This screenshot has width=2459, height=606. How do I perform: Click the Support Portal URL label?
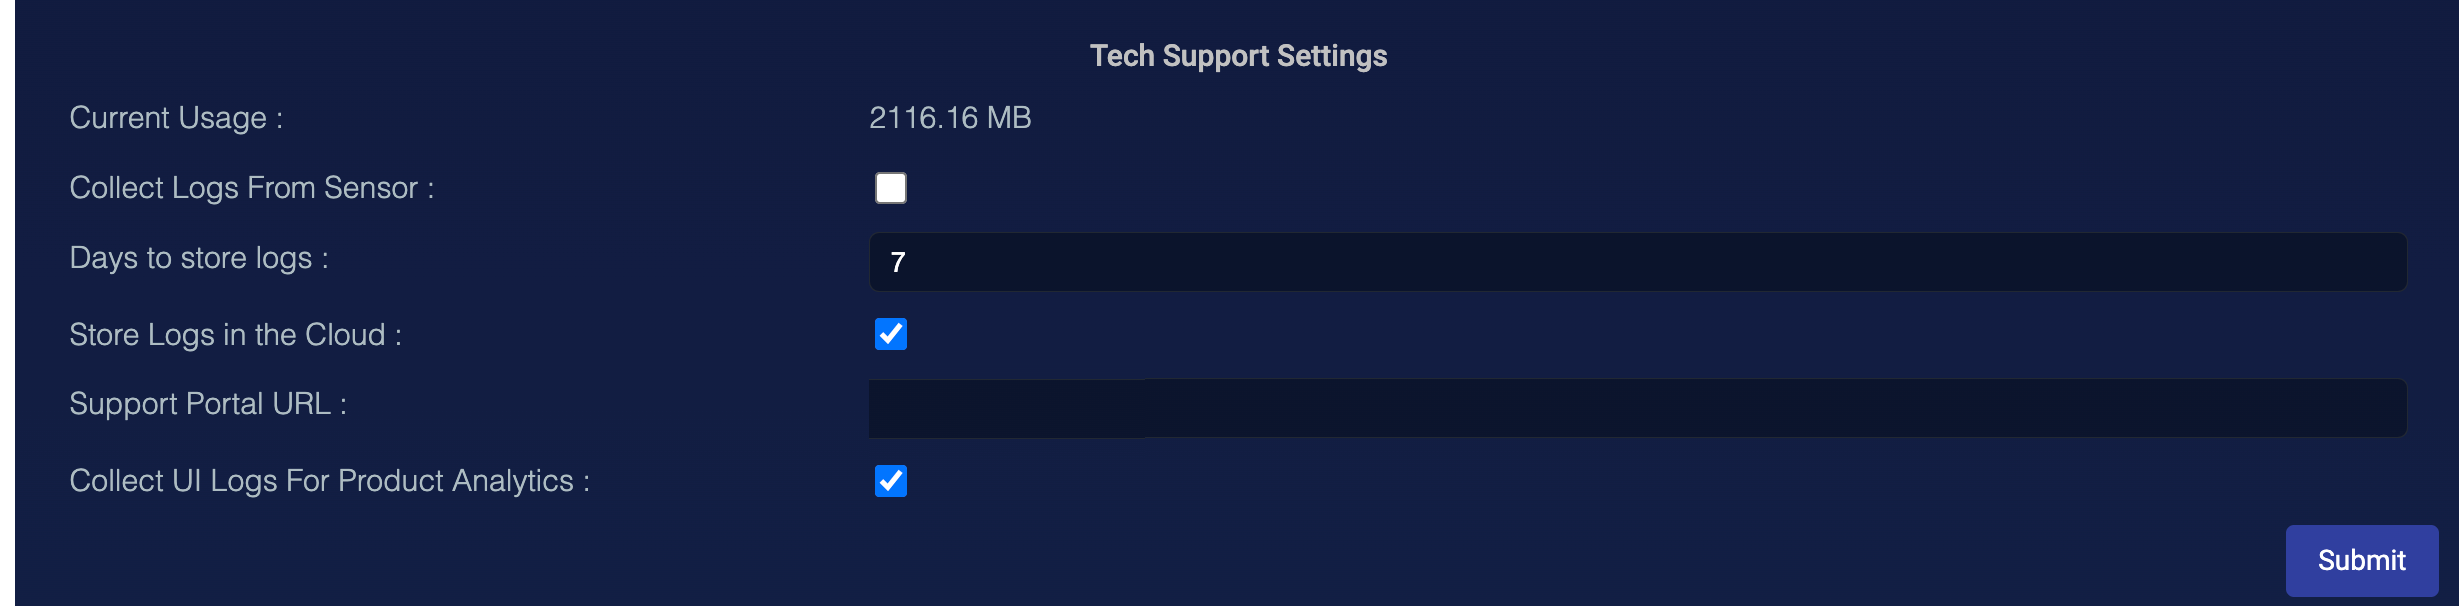pos(207,404)
